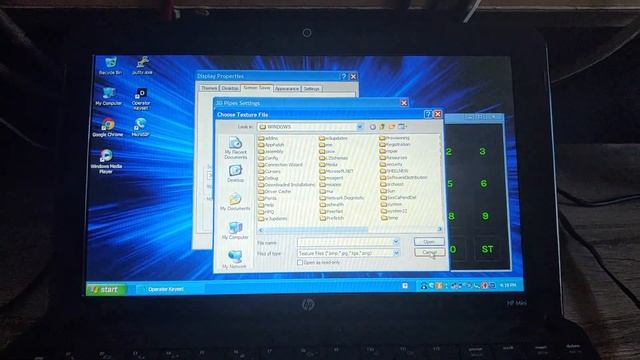Click the Back navigation icon in the file dialog

pos(373,127)
